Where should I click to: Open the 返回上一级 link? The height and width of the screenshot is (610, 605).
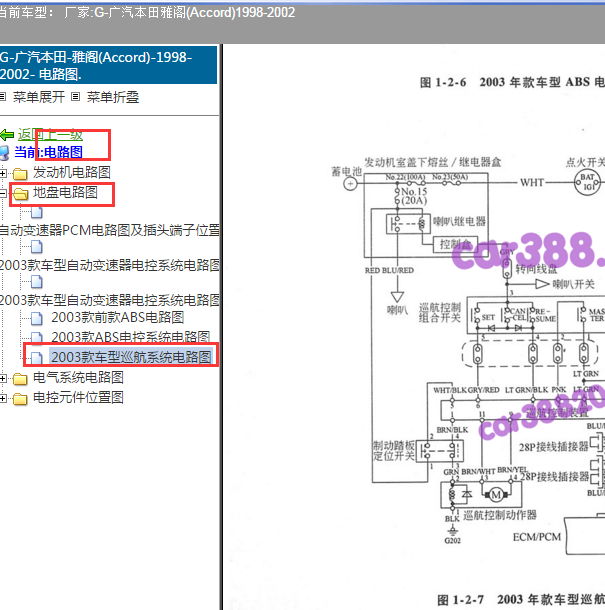[x=50, y=135]
